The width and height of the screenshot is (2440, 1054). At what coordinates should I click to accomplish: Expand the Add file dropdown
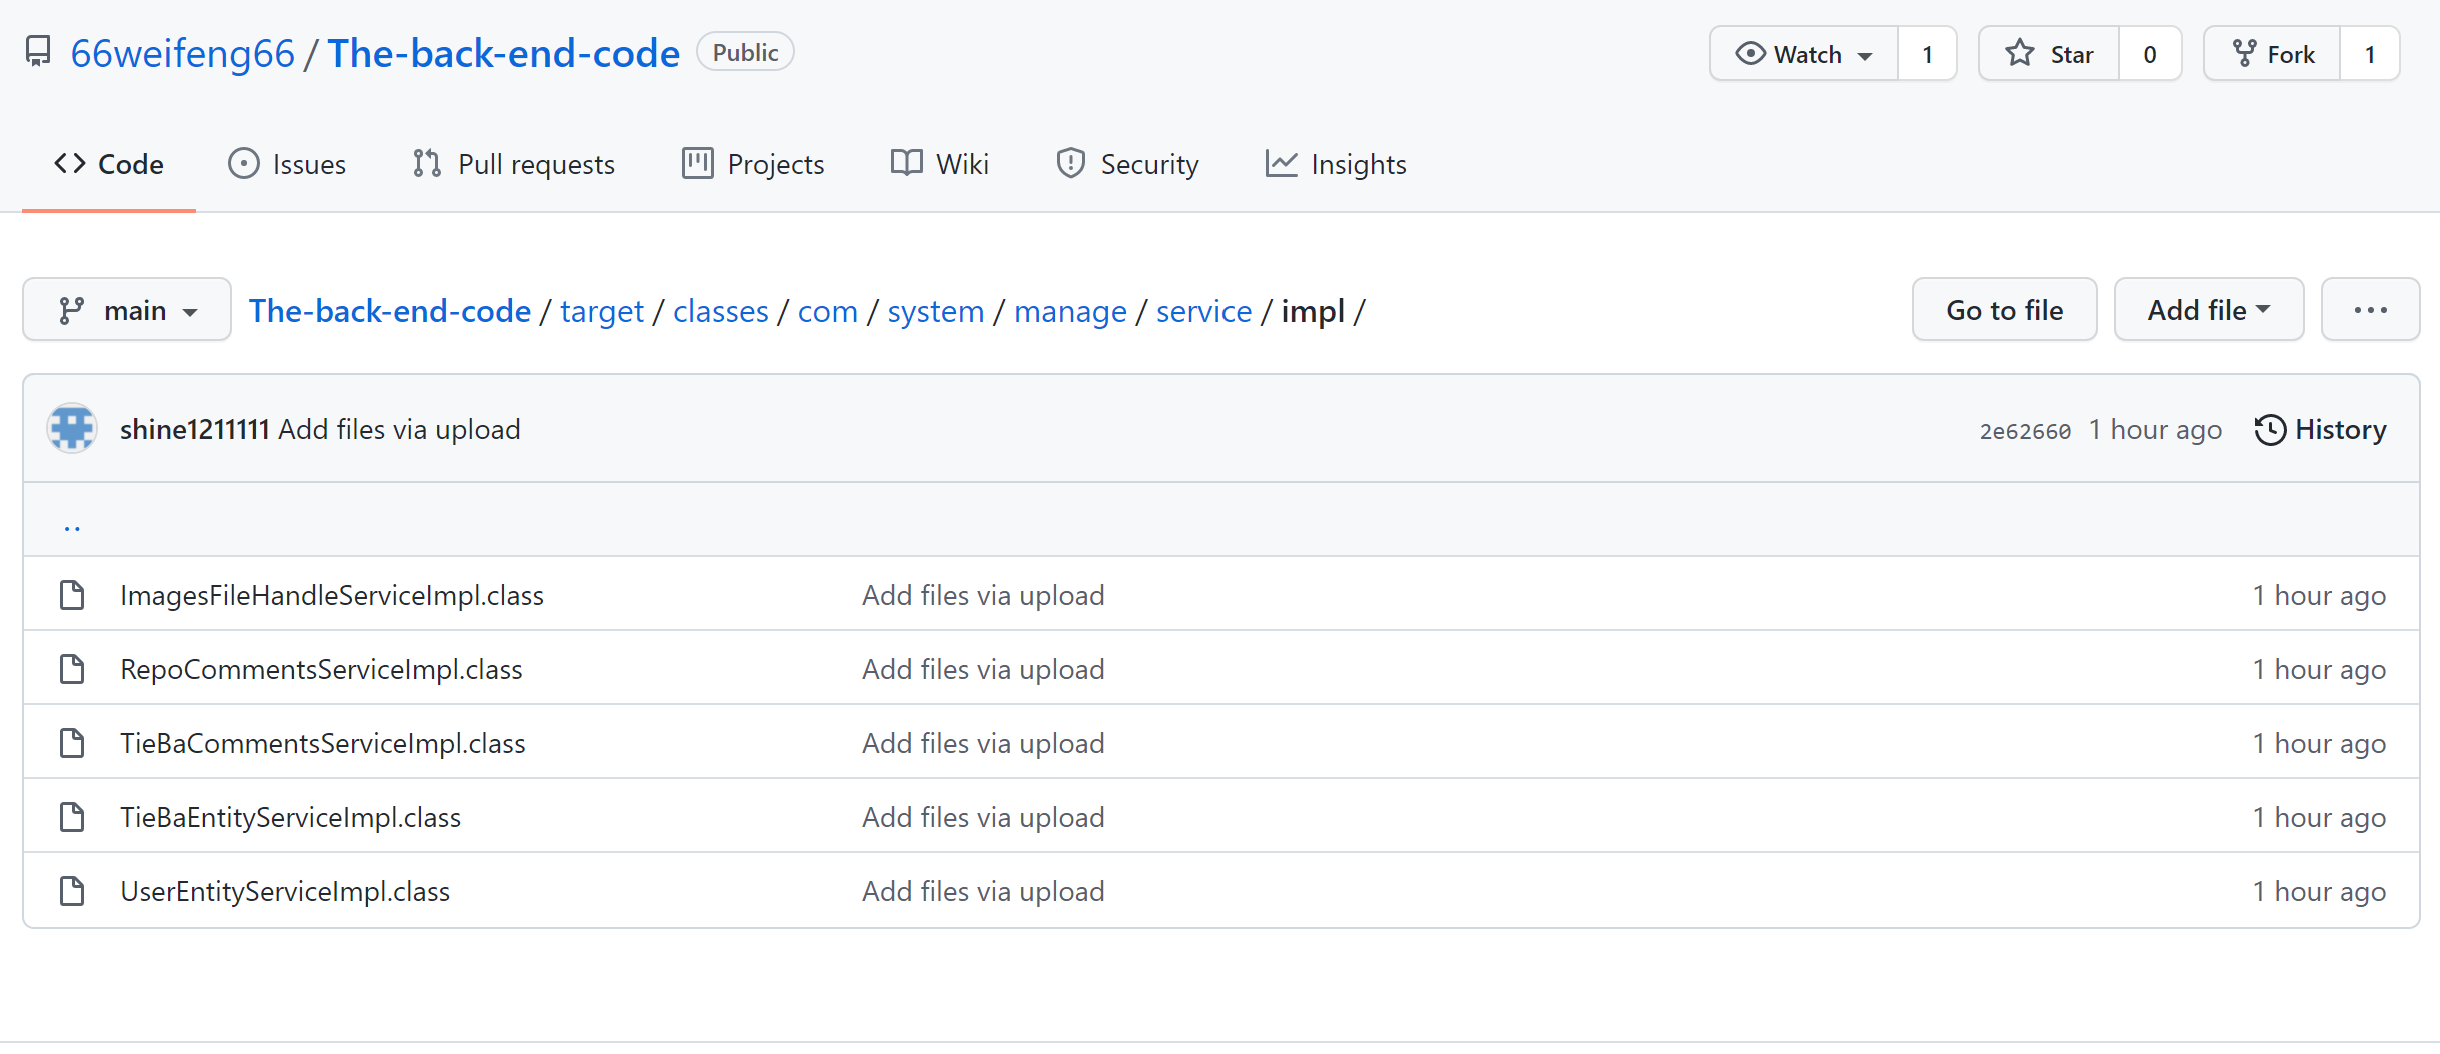pos(2208,310)
